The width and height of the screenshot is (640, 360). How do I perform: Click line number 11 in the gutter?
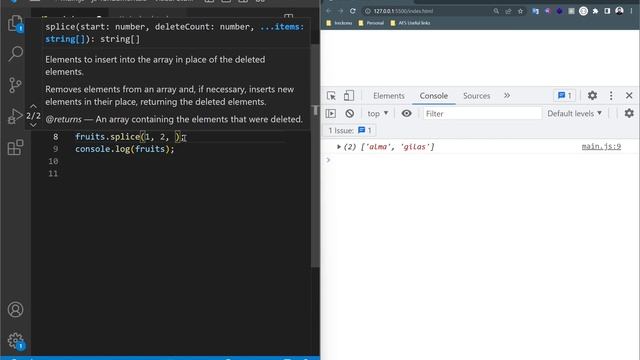coord(53,173)
